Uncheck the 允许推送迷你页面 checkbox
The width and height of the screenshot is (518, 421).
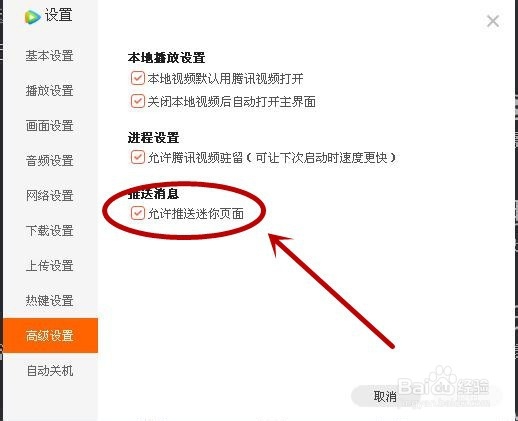(x=137, y=213)
